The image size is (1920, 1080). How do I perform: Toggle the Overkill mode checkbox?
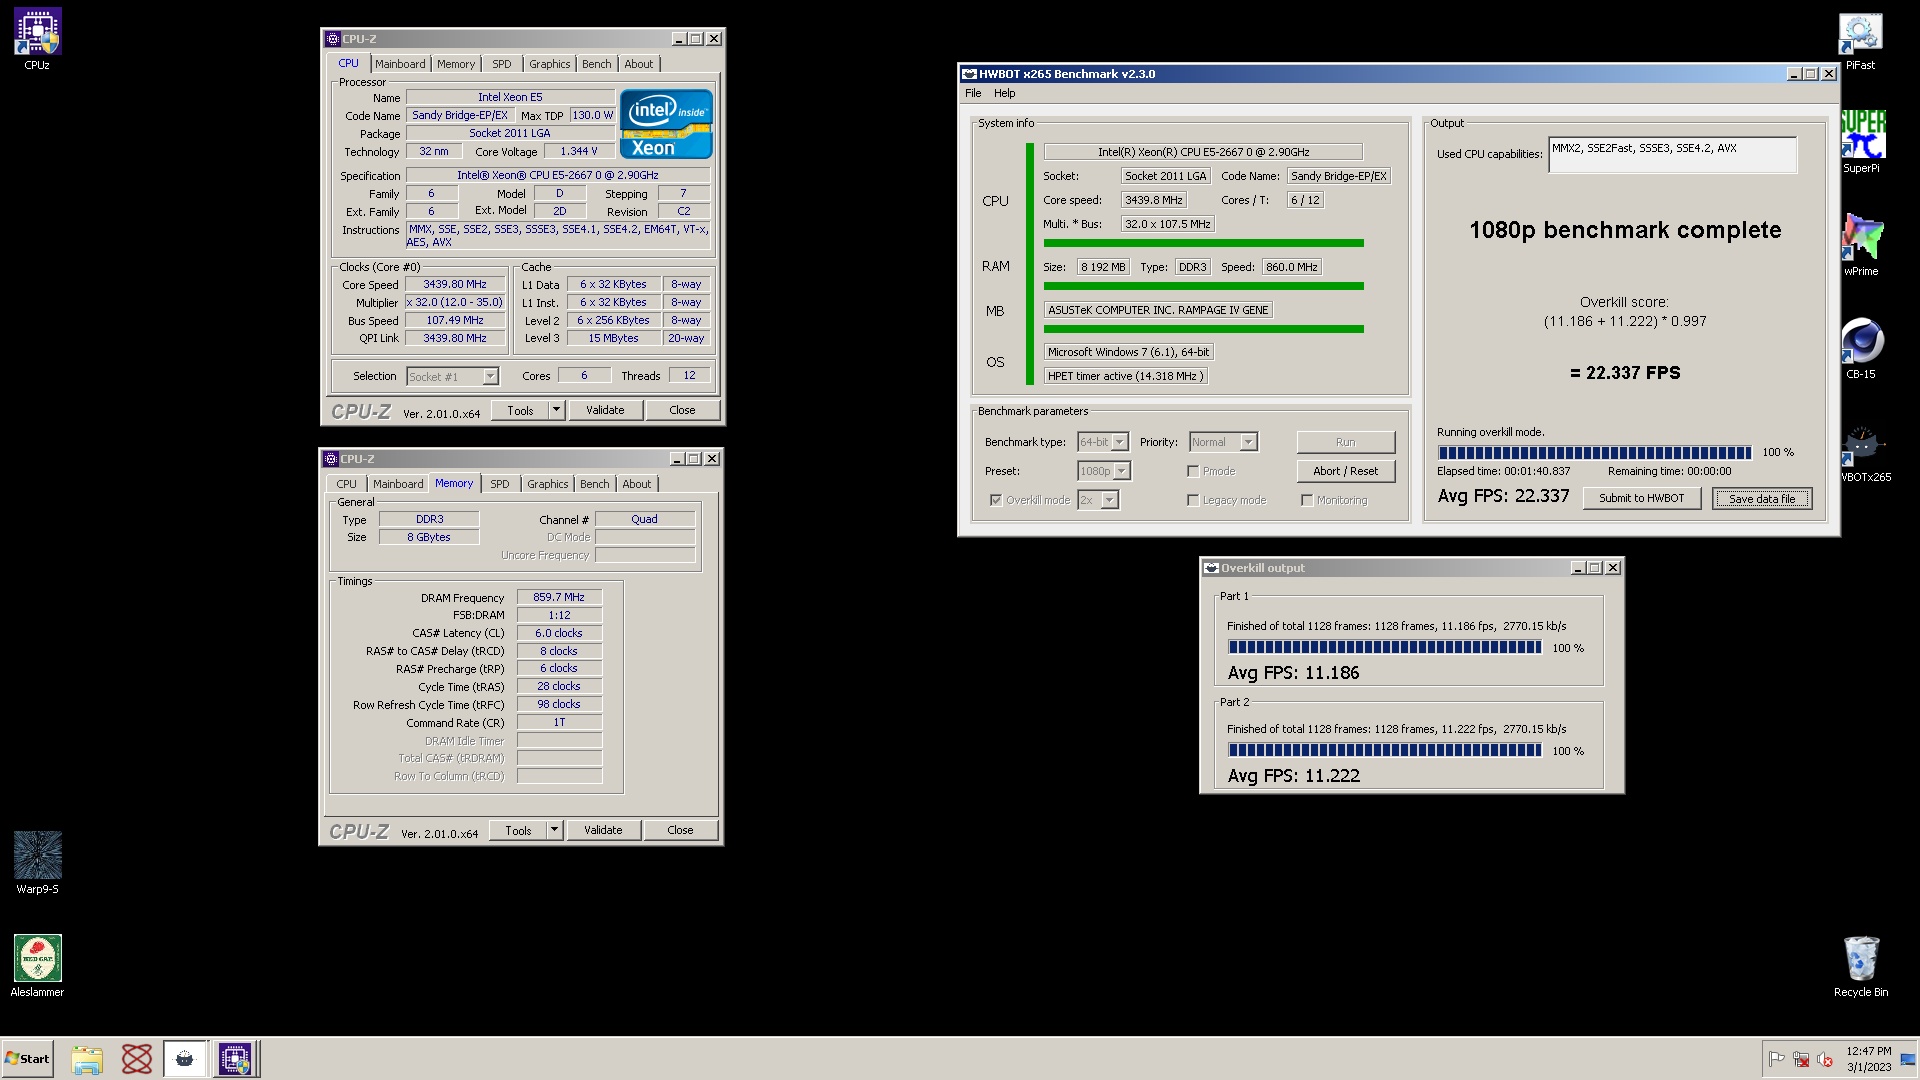(996, 500)
